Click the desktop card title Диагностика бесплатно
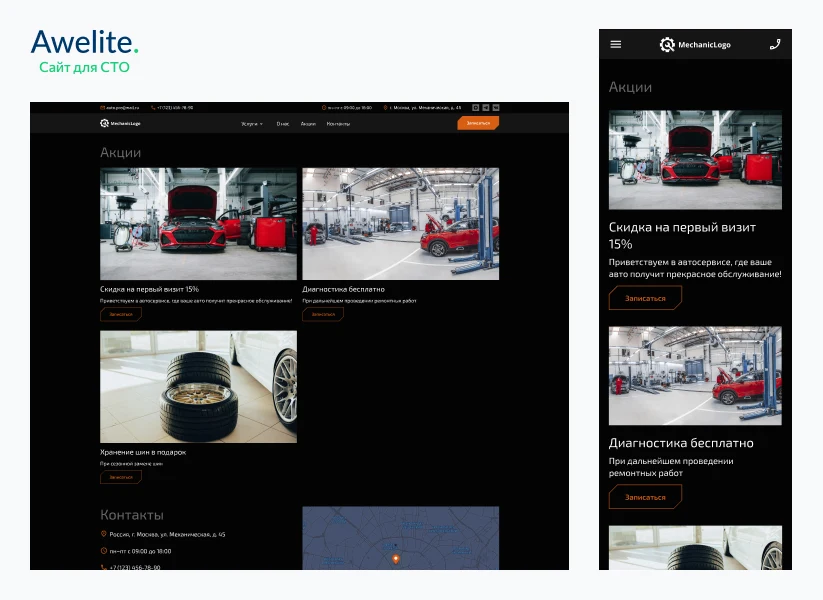The image size is (823, 600). tap(343, 289)
